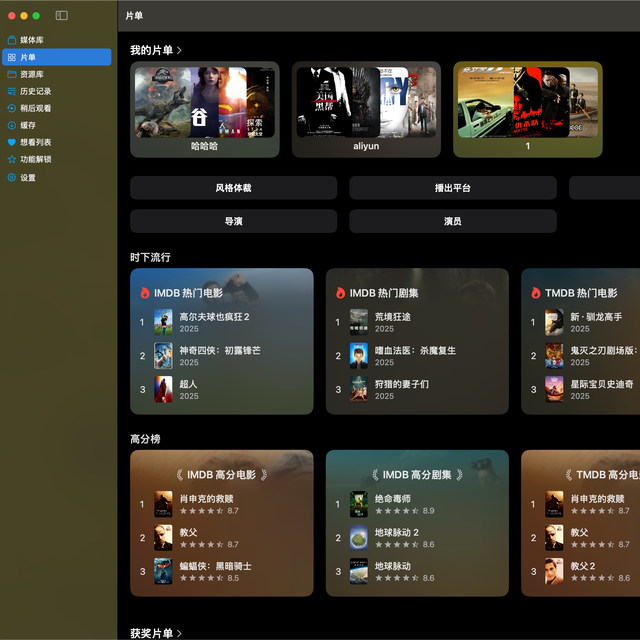The image size is (640, 640).
Task: Open the 地球脉动 2 poster
Action: coord(359,538)
